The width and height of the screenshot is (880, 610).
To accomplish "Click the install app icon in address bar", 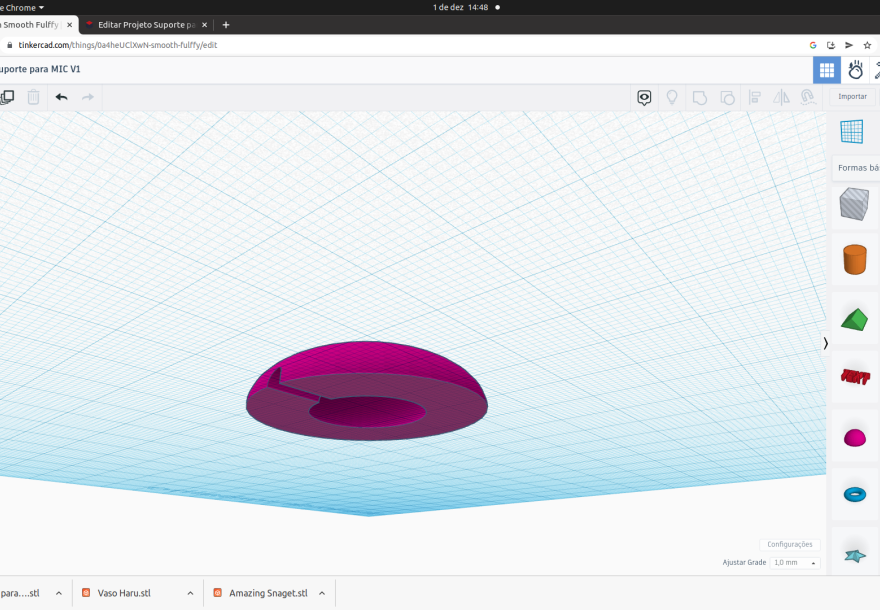I will coord(831,45).
